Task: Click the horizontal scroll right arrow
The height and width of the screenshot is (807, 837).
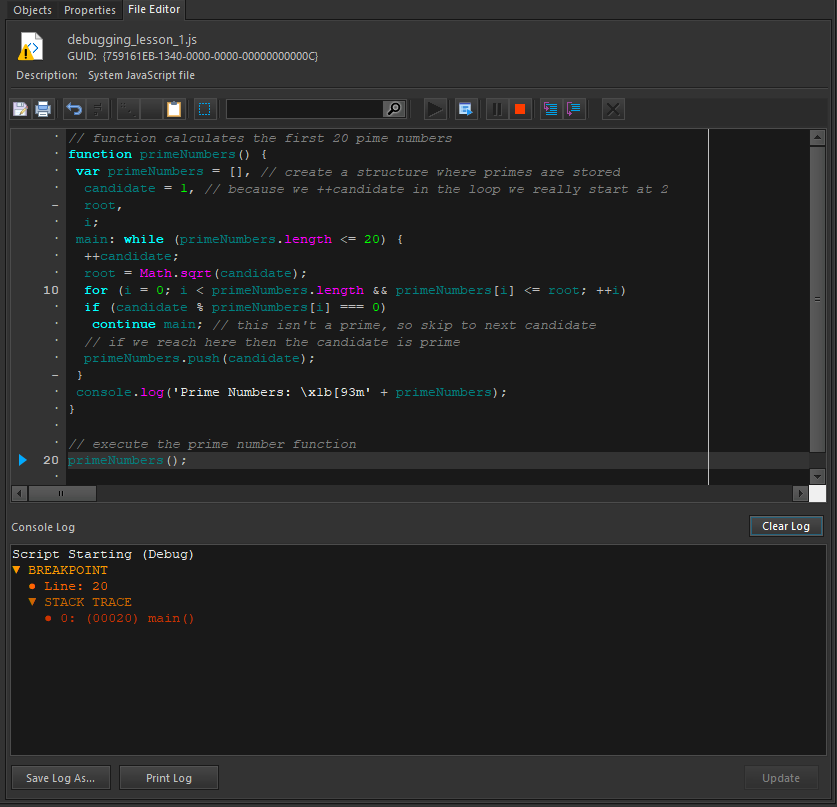Action: 800,494
